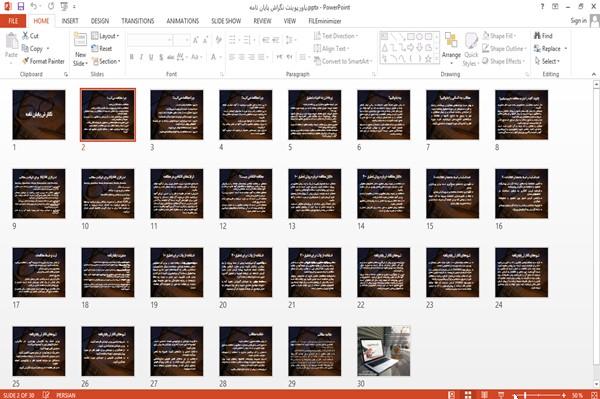Toggle Italic formatting button

[141, 57]
